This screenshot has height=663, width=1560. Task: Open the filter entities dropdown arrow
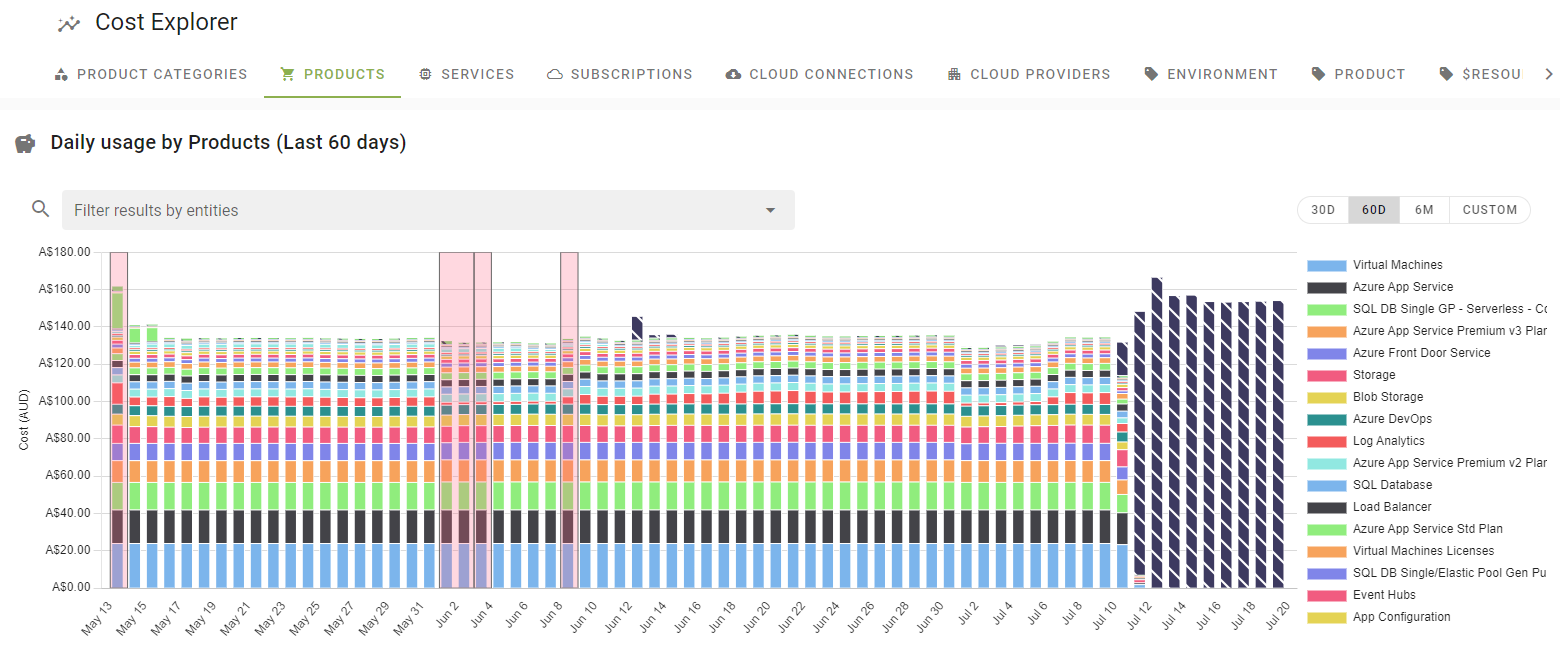(770, 210)
